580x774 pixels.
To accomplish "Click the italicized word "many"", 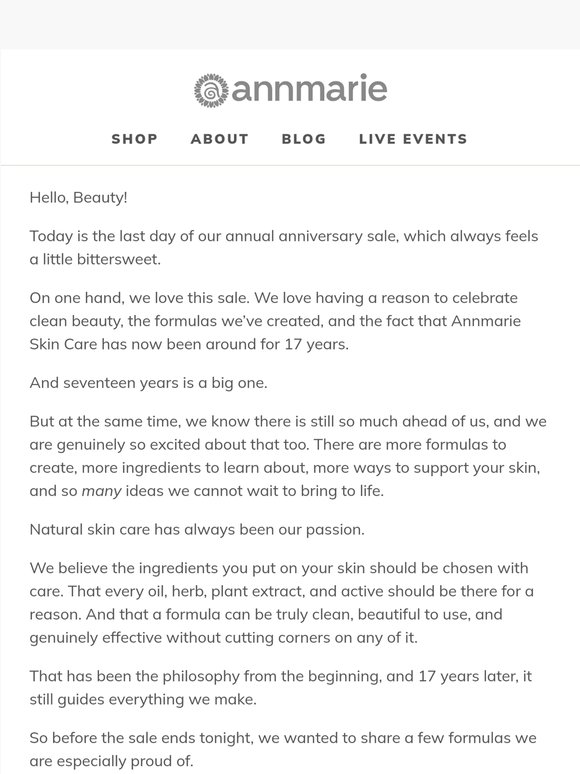I will click(x=101, y=491).
